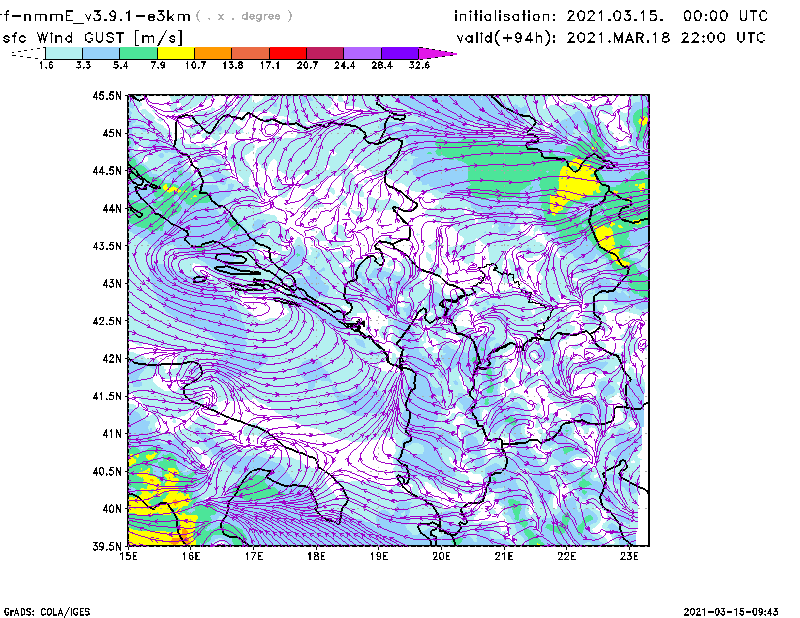This screenshot has height=618, width=800.
Task: Select the violet 28.4–32.6 legend swatch
Action: pyautogui.click(x=399, y=53)
